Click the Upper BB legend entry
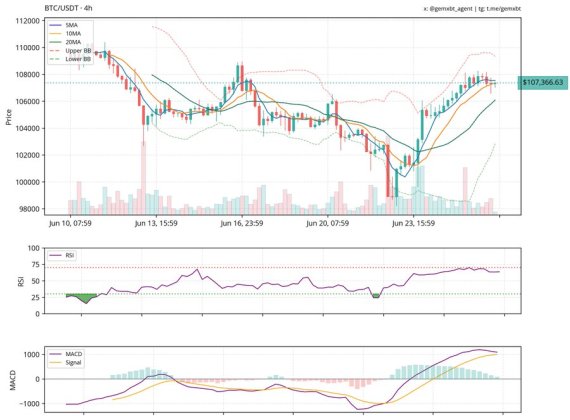 (x=70, y=51)
